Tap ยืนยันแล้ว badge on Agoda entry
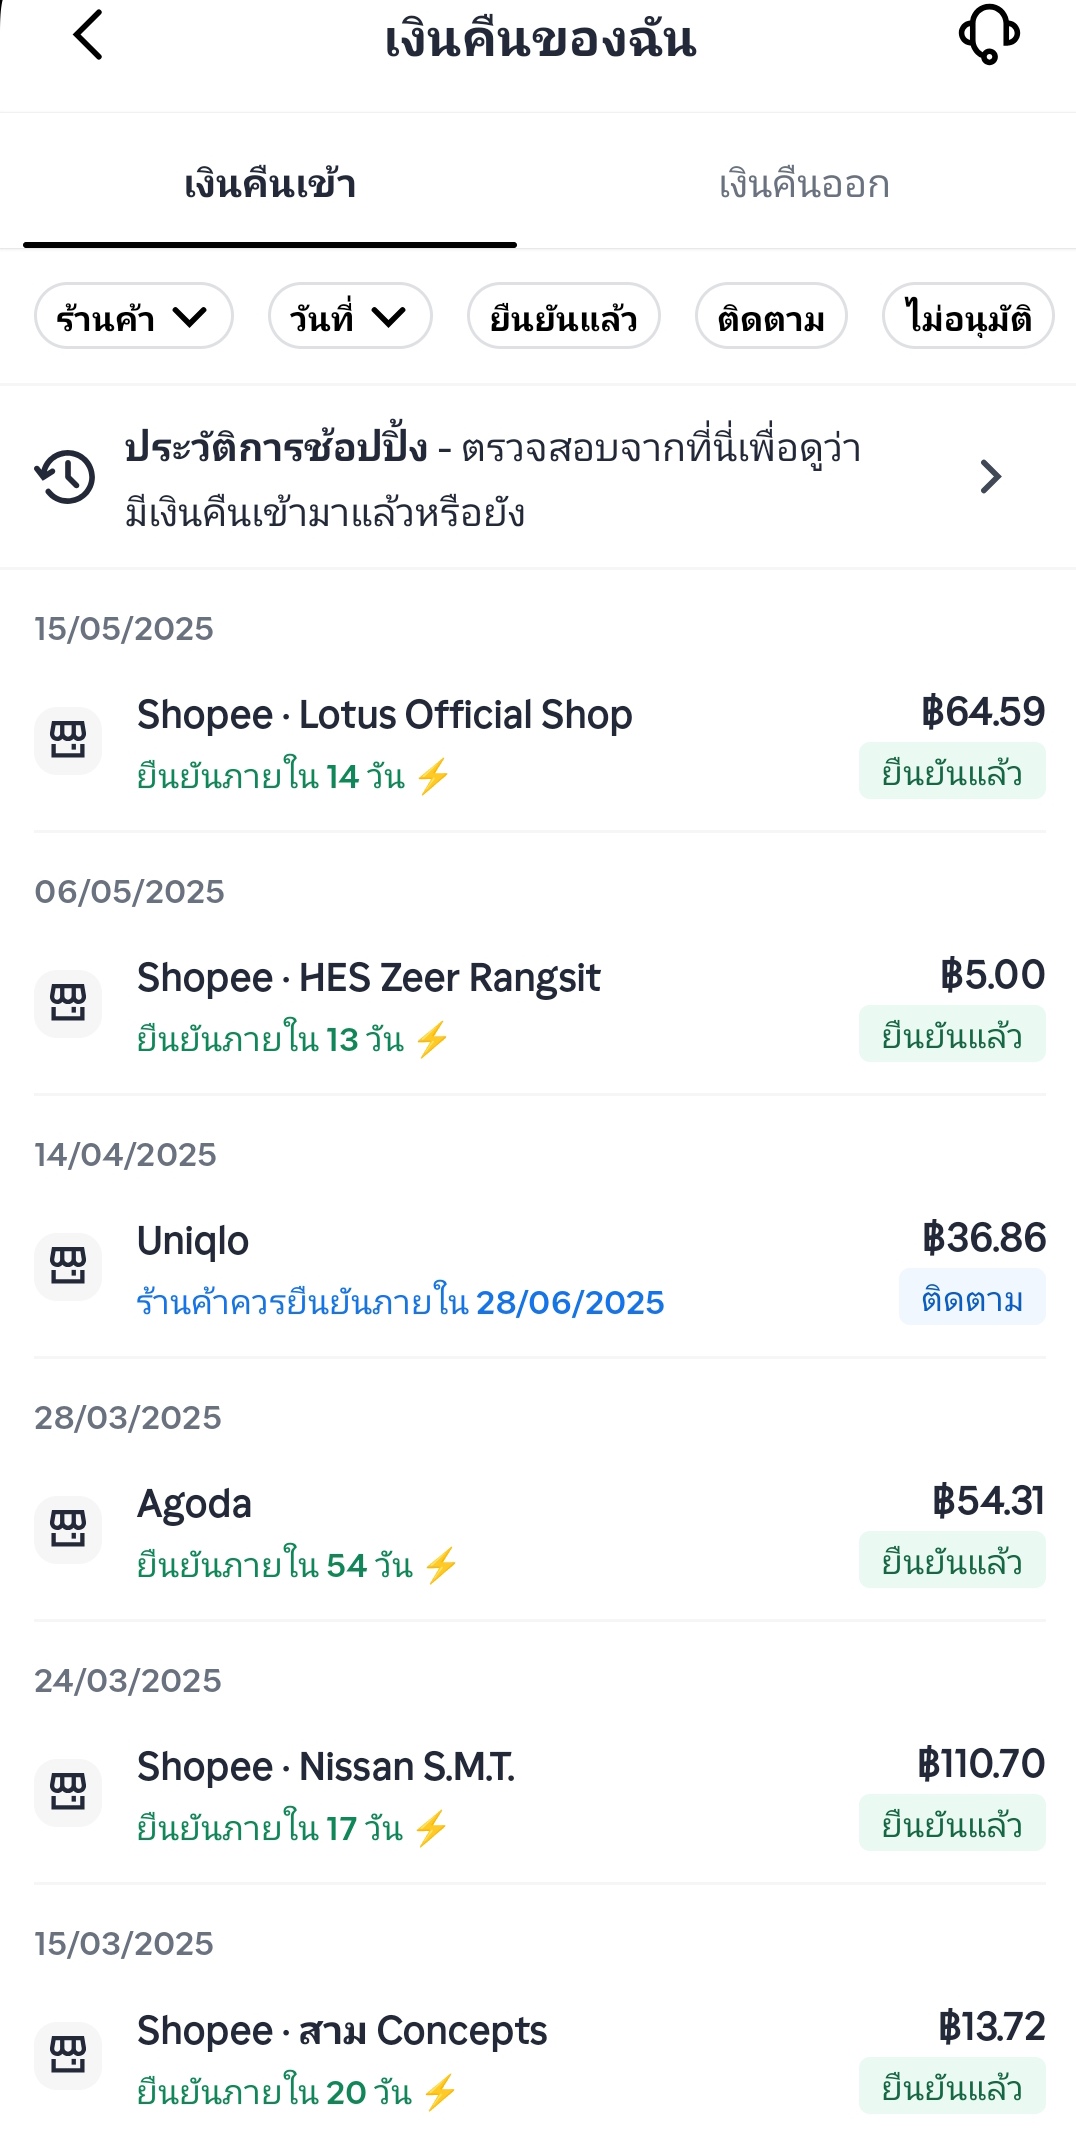The width and height of the screenshot is (1076, 2133). coord(951,1561)
